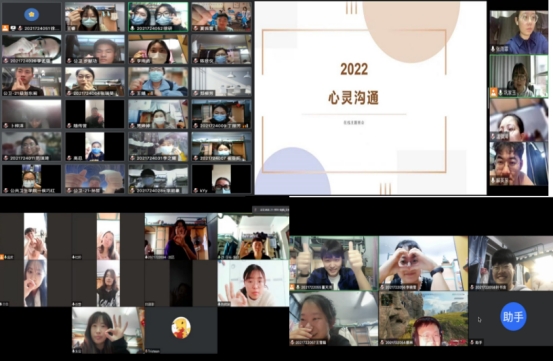Select the tile showing empty room with pendant lamps
The height and width of the screenshot is (362, 553).
coord(221,82)
